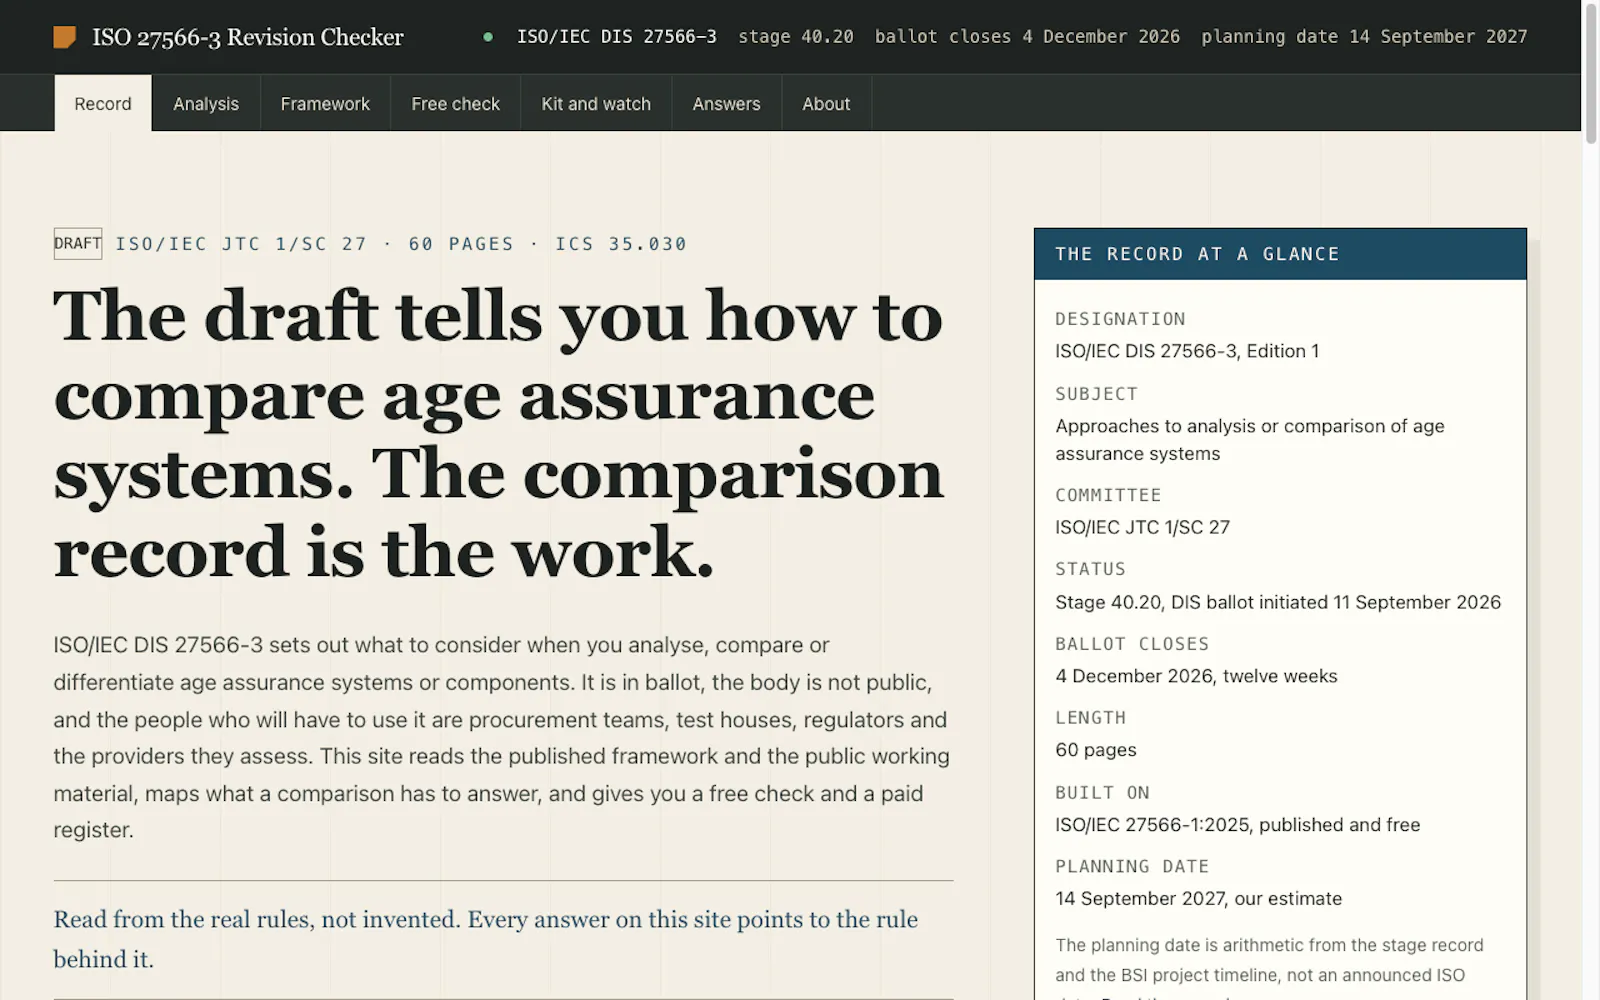
Task: Click the ISO 27566-3 Revision Checker title
Action: tap(248, 37)
